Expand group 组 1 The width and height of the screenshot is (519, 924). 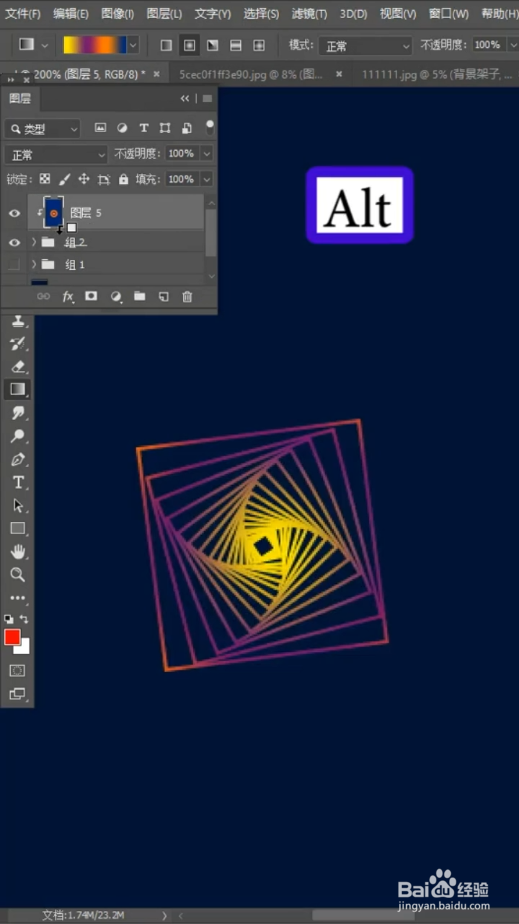[x=34, y=265]
